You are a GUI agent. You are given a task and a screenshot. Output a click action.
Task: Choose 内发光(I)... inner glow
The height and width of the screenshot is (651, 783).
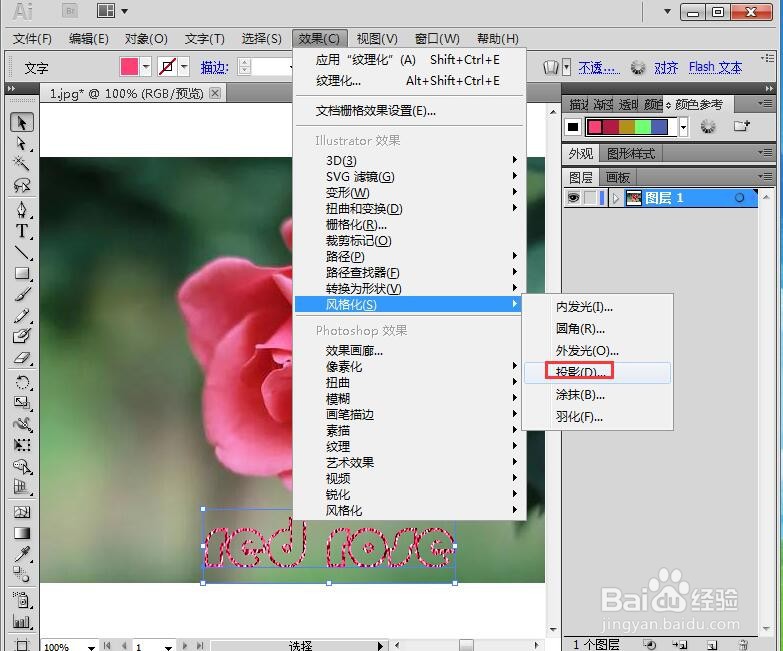click(x=597, y=307)
